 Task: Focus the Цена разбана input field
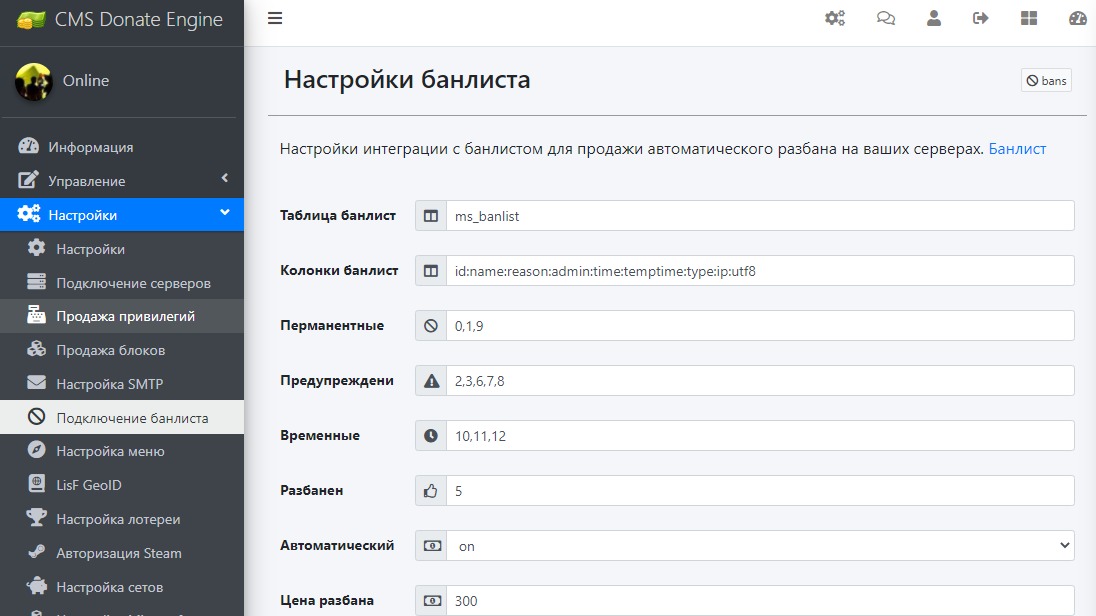click(760, 601)
